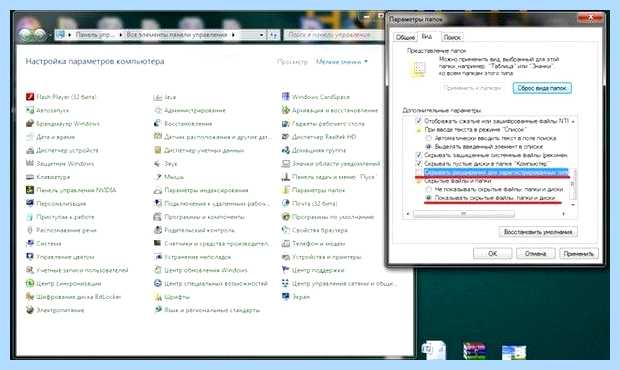Click the vertical scrollbar thumb in settings list

pyautogui.click(x=573, y=184)
